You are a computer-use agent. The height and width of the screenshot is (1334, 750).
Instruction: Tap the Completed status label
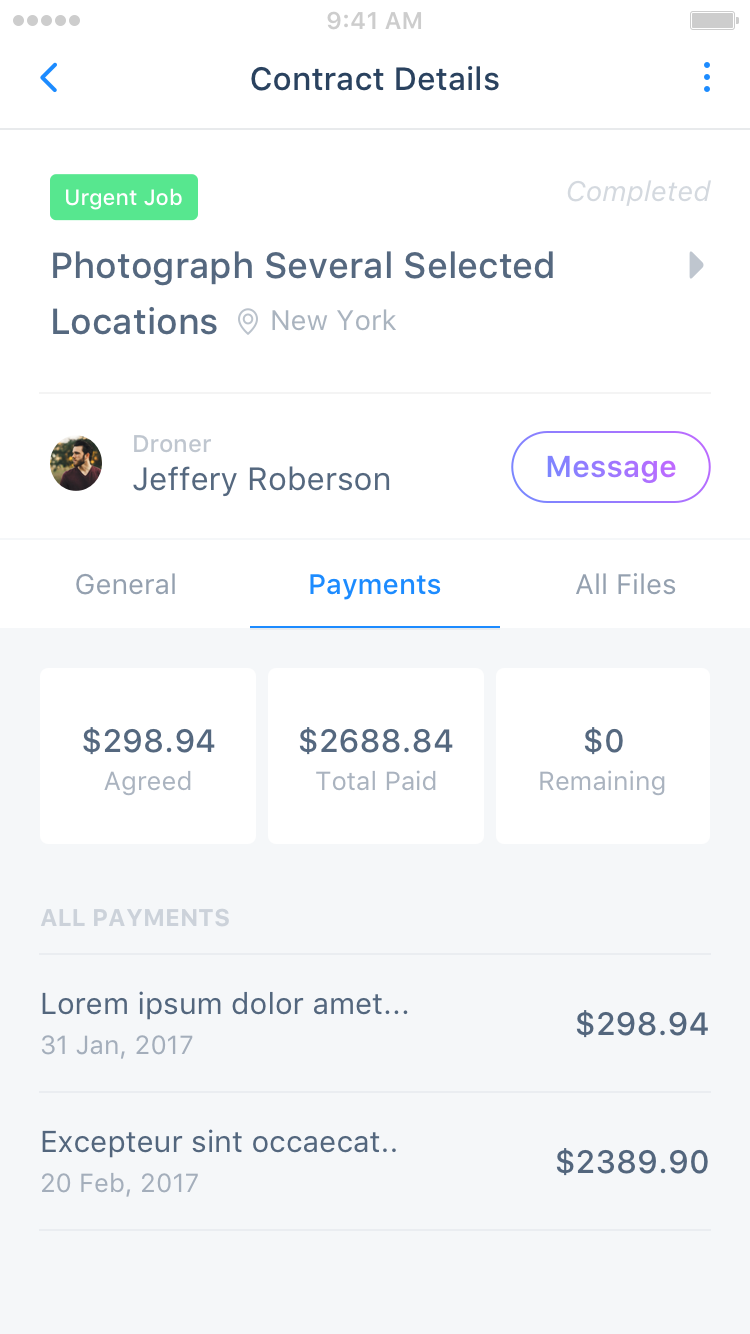coord(638,192)
